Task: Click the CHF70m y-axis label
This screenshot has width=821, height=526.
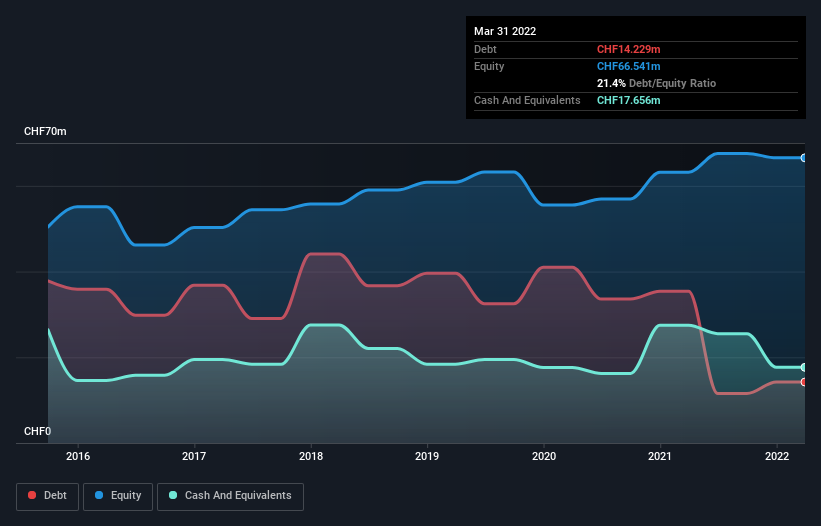Action: click(45, 131)
